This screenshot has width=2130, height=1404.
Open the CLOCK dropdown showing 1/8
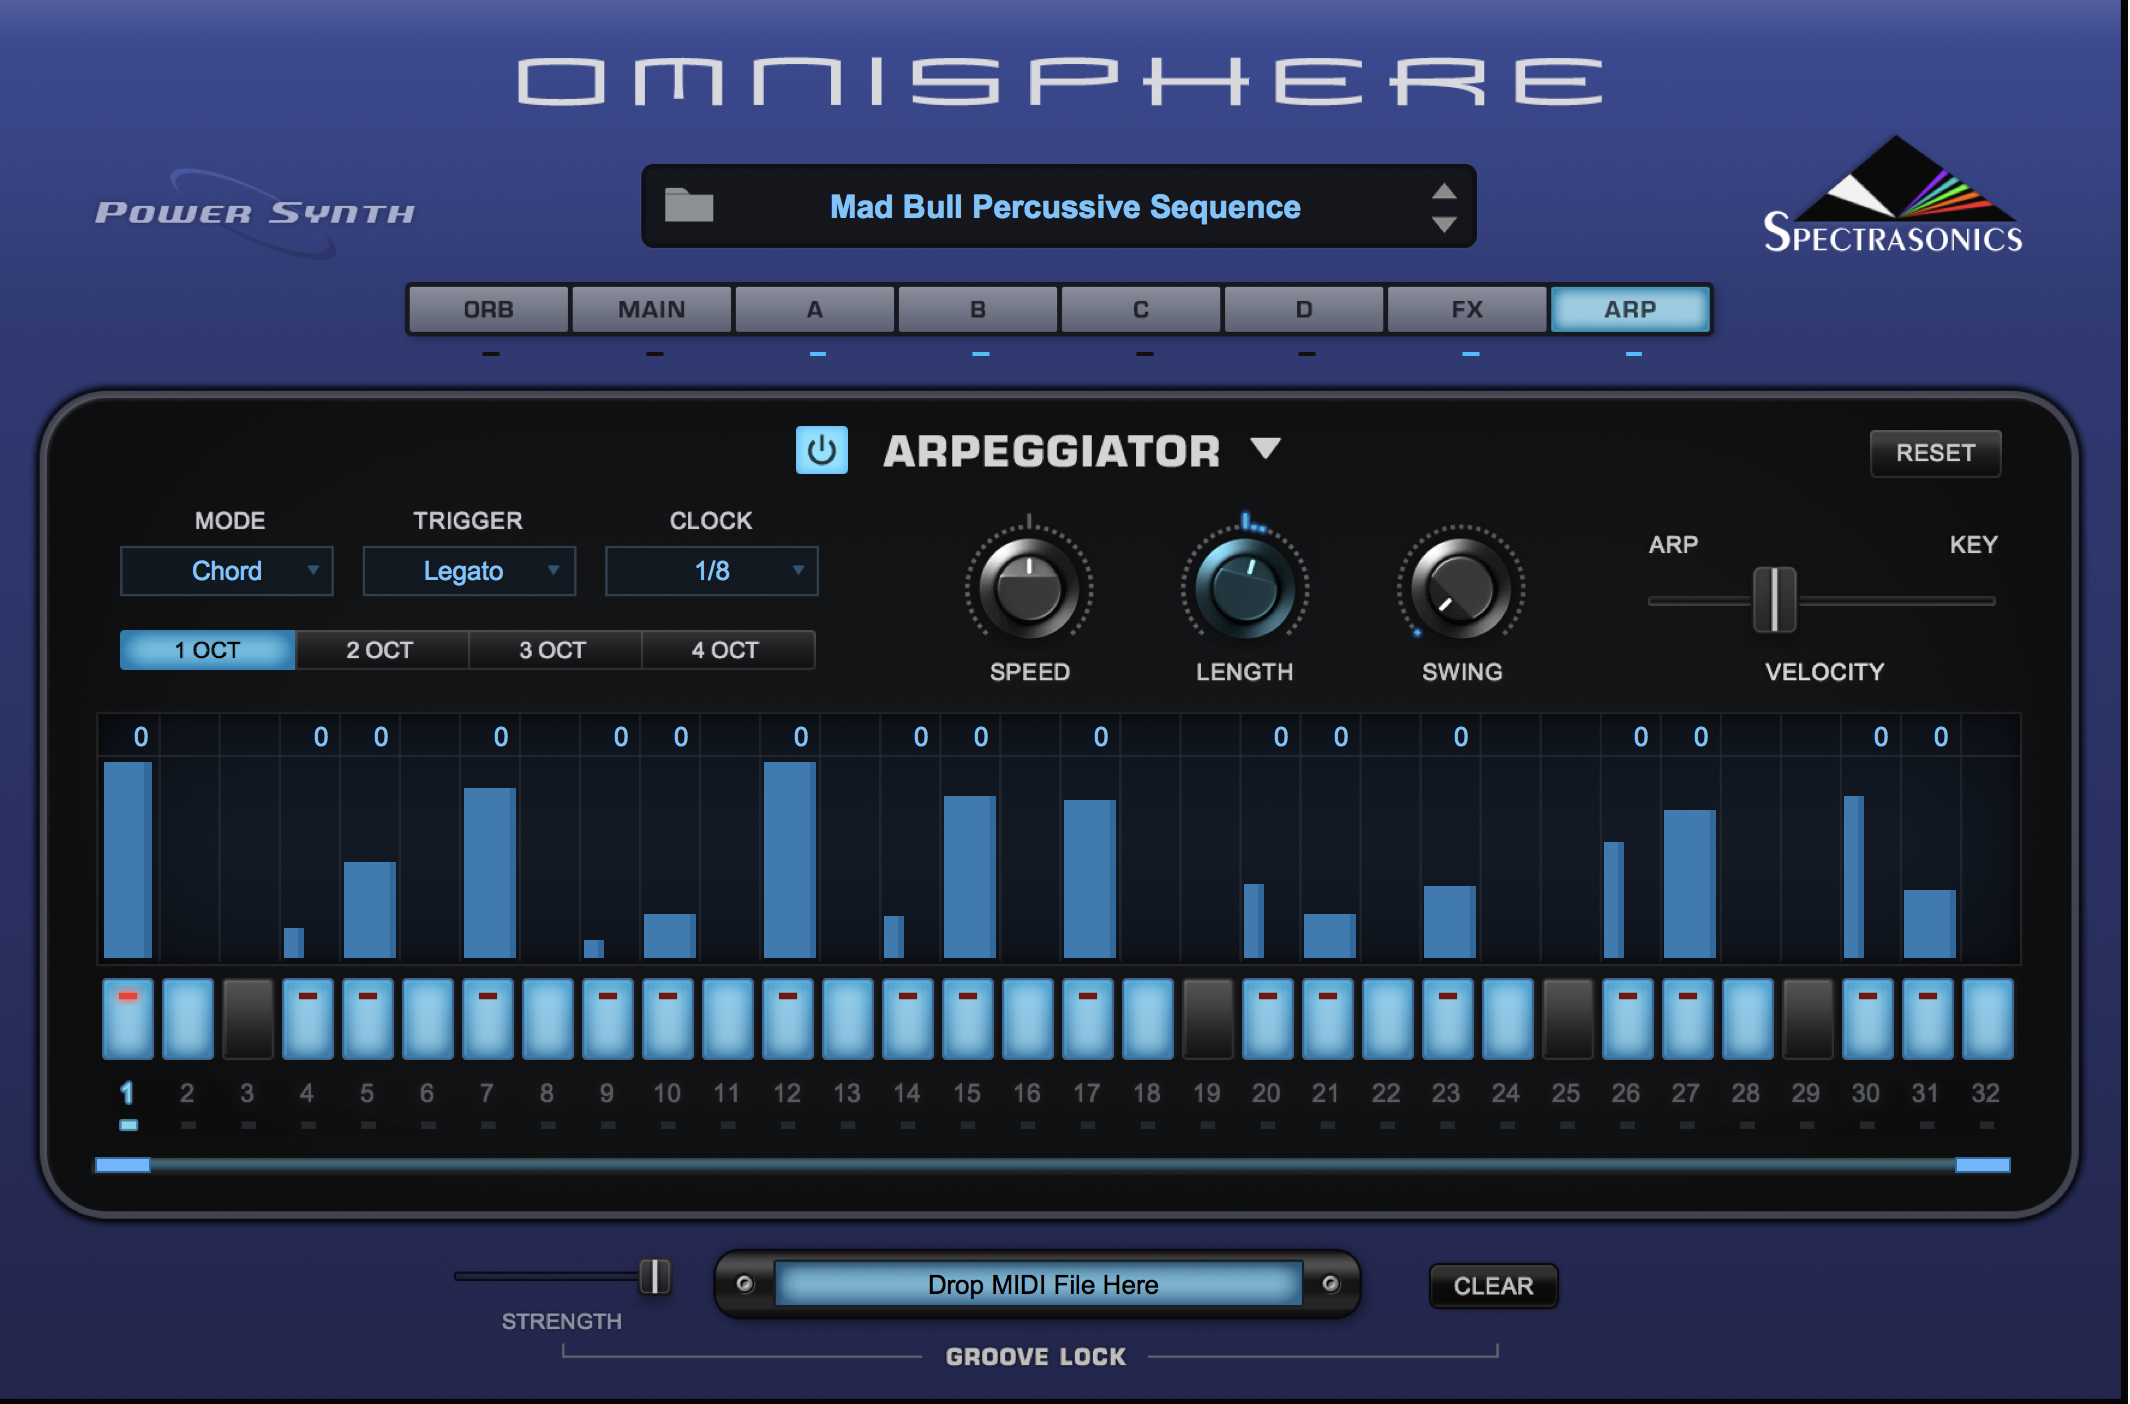(x=711, y=571)
